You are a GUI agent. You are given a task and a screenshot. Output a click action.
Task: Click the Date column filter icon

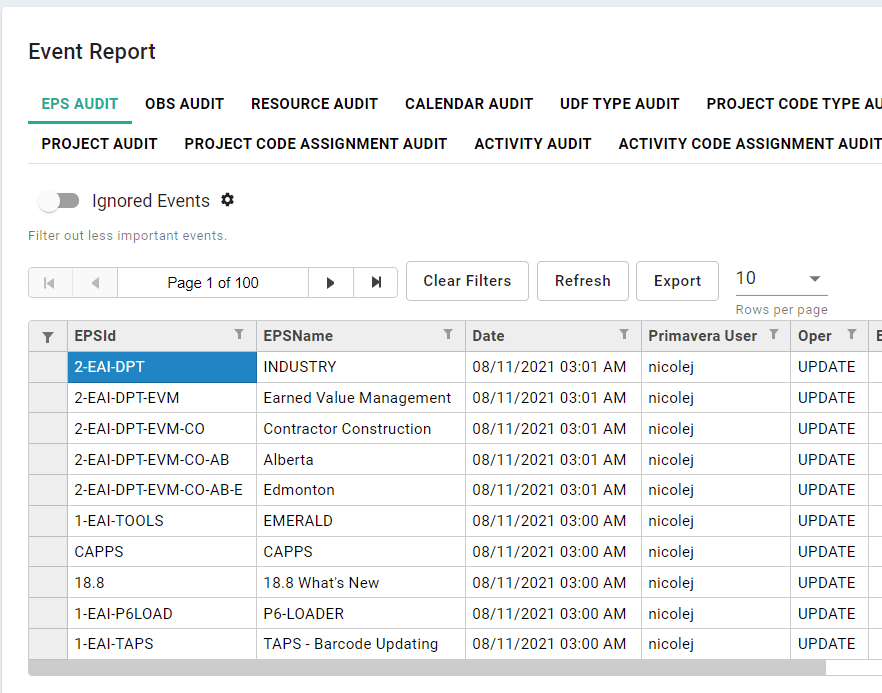coord(624,335)
